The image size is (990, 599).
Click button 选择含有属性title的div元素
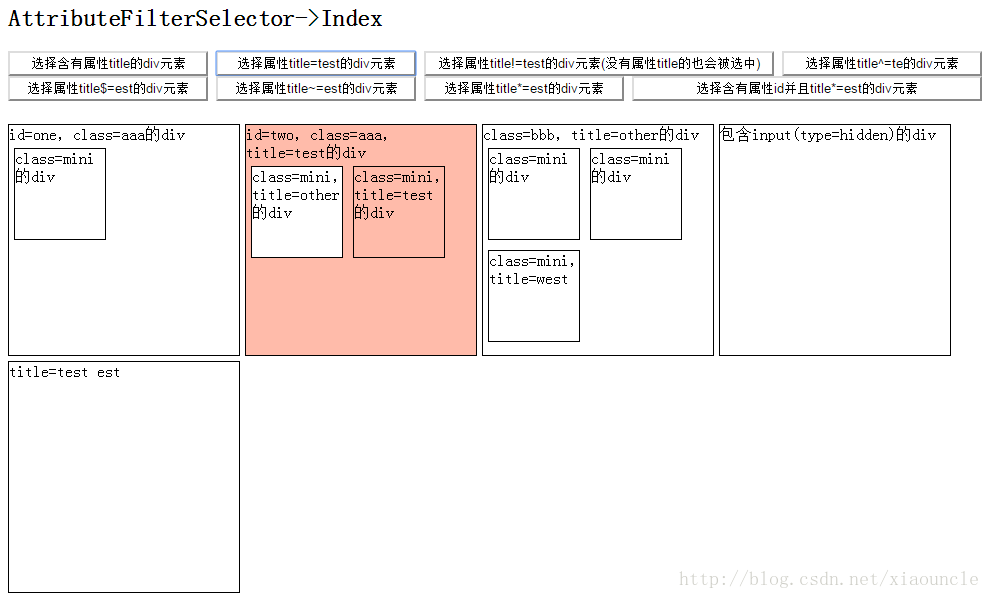click(x=108, y=64)
